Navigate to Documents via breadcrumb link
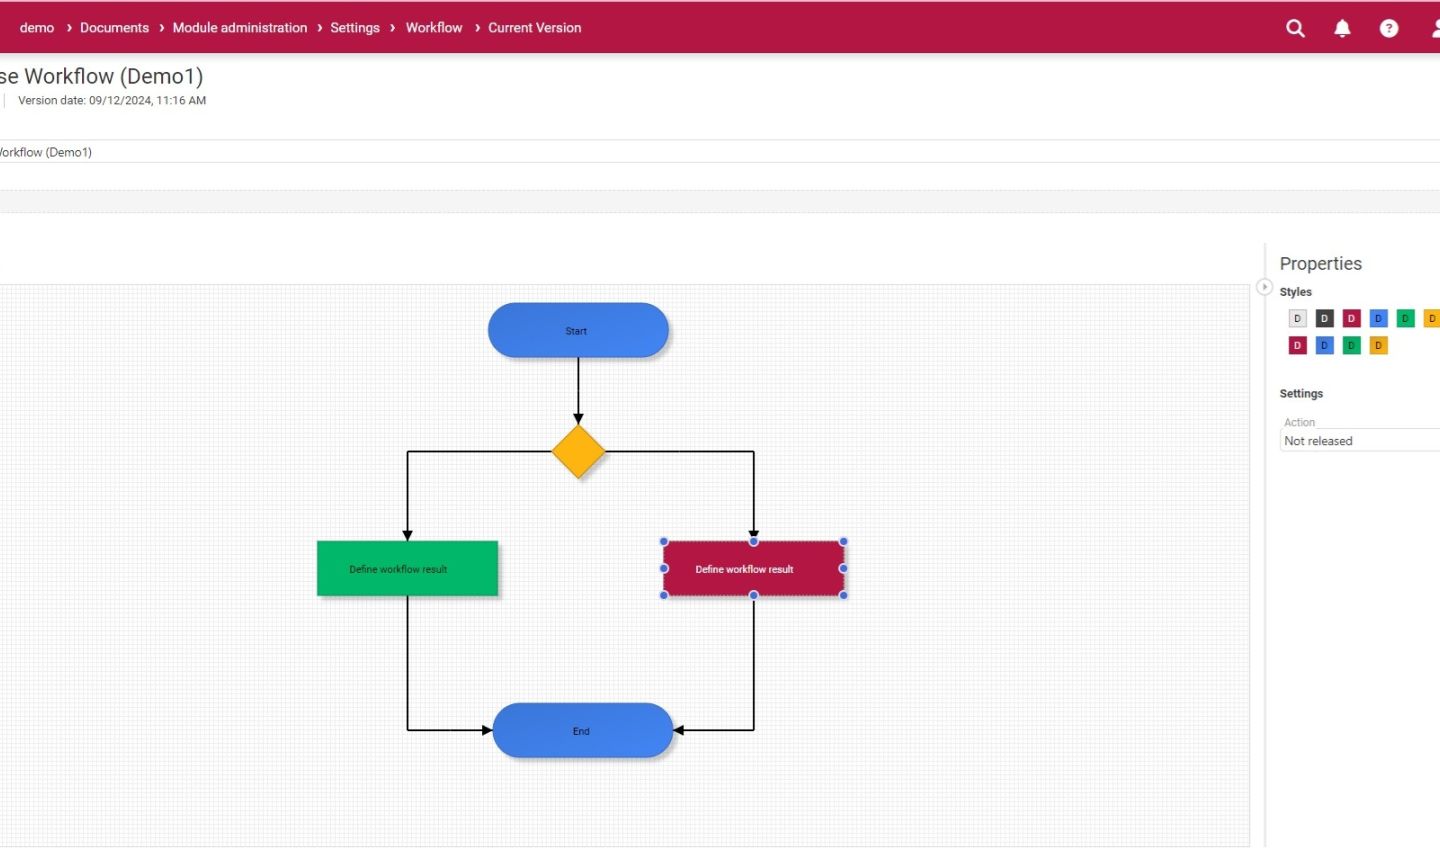1440x858 pixels. (114, 27)
